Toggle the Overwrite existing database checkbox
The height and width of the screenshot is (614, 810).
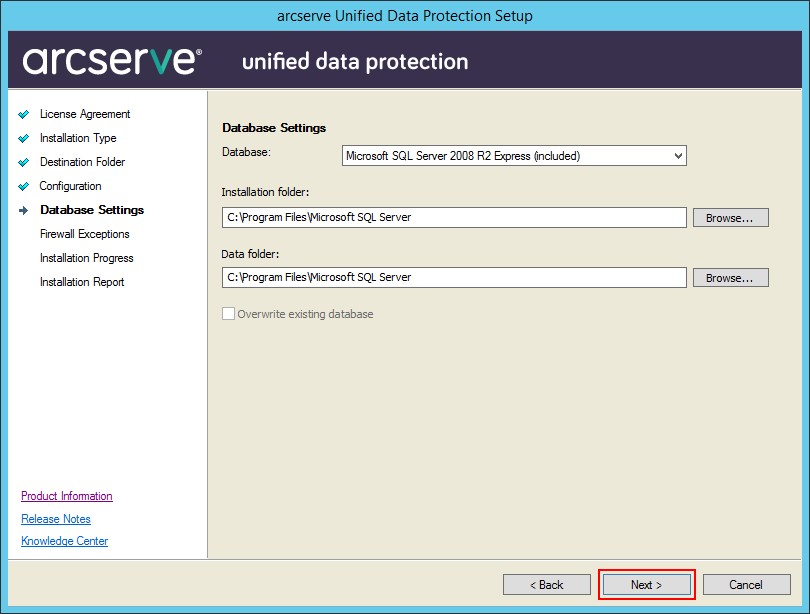(228, 313)
